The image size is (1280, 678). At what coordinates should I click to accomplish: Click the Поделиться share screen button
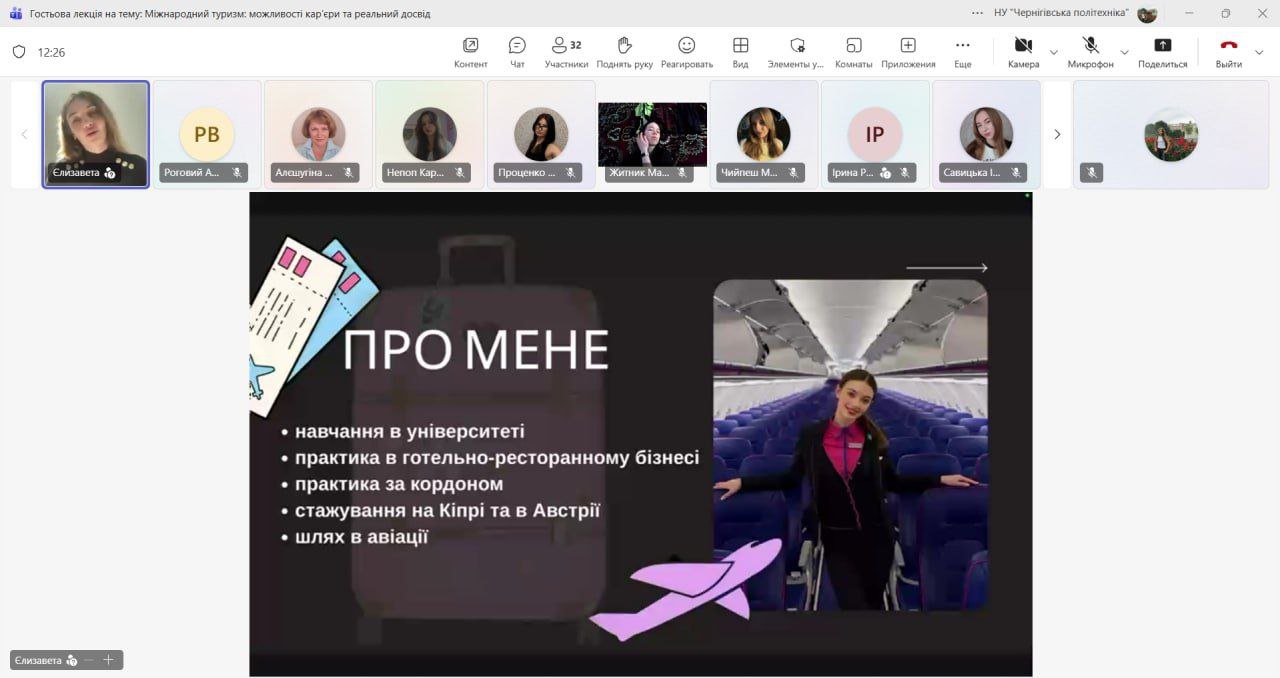point(1162,51)
